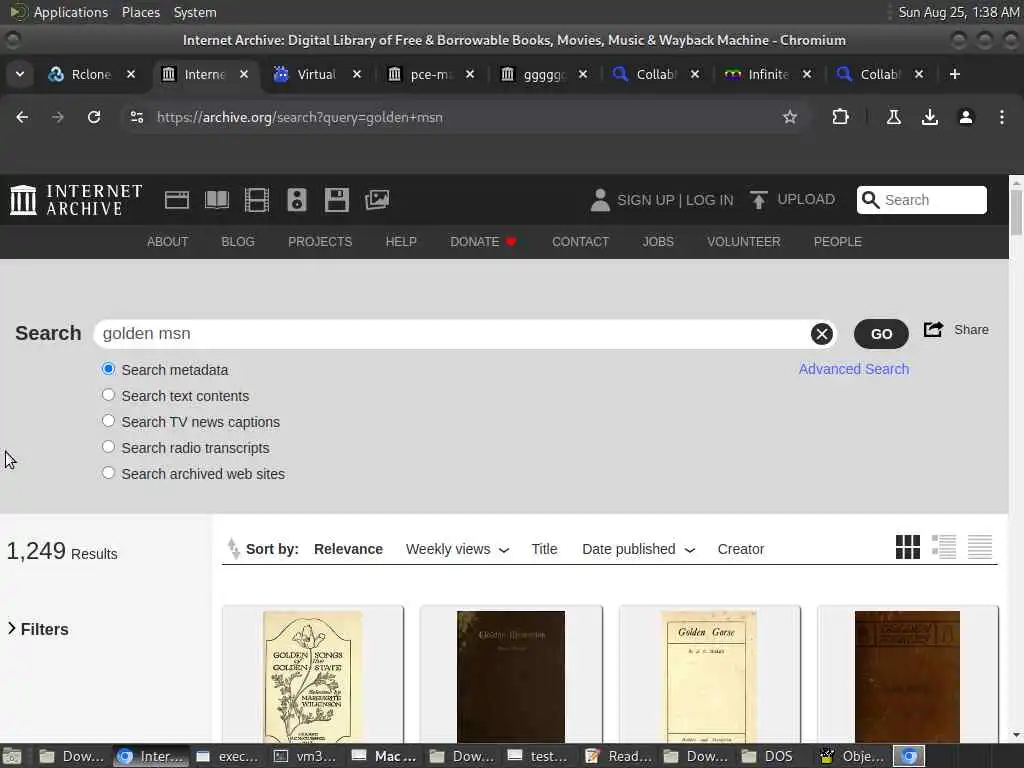Screen dimensions: 1024x768
Task: Open the System menu
Action: click(x=195, y=12)
